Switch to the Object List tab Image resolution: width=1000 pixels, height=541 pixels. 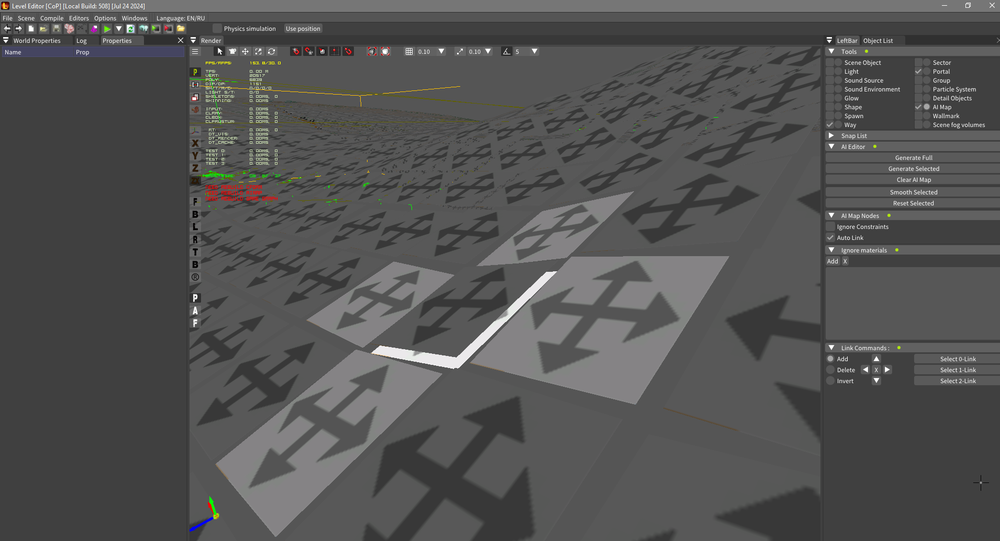pos(878,41)
